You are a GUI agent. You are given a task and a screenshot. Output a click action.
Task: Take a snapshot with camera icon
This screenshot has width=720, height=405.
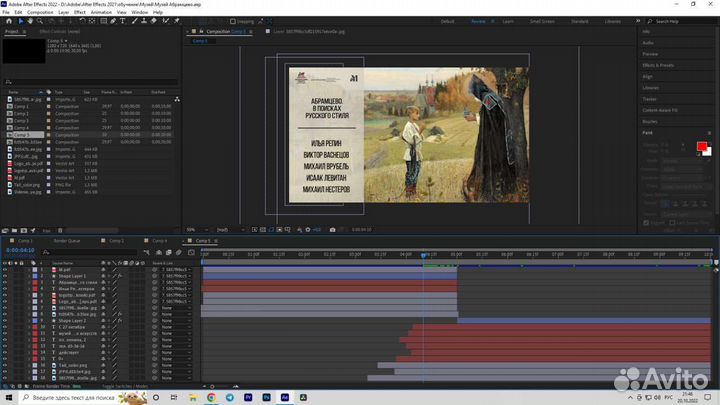point(332,230)
